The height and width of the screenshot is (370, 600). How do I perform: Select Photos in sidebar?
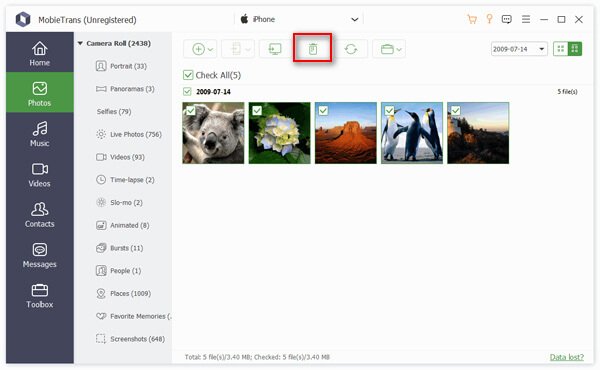click(x=39, y=92)
